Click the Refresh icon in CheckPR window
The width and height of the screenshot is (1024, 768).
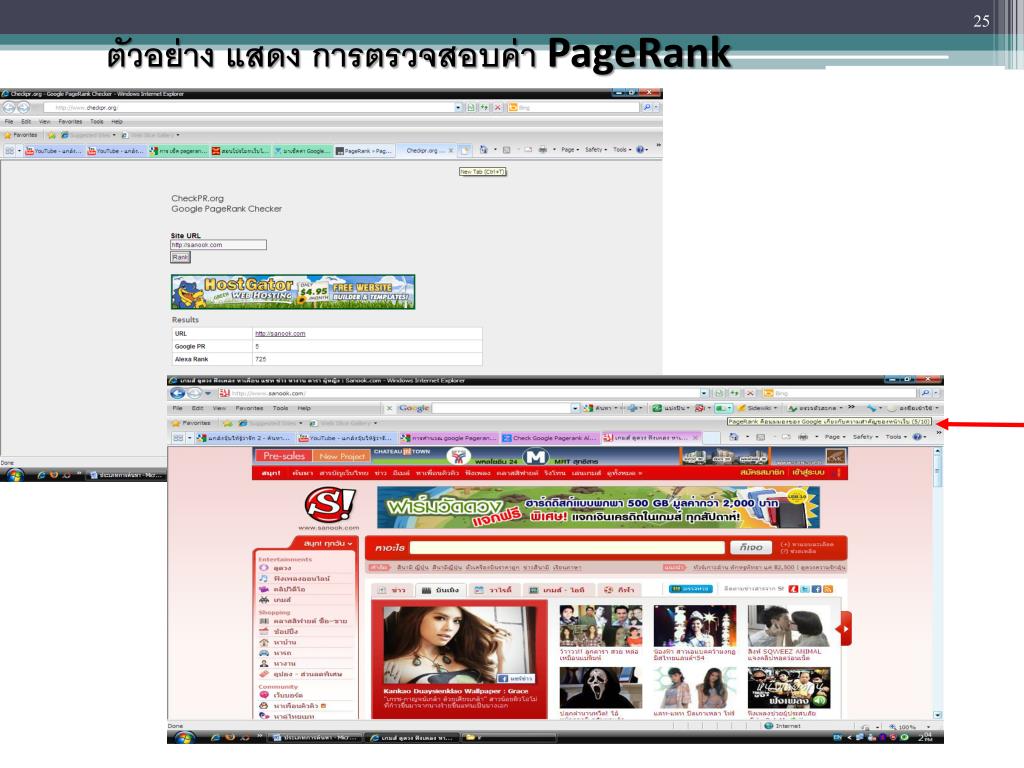click(x=485, y=108)
